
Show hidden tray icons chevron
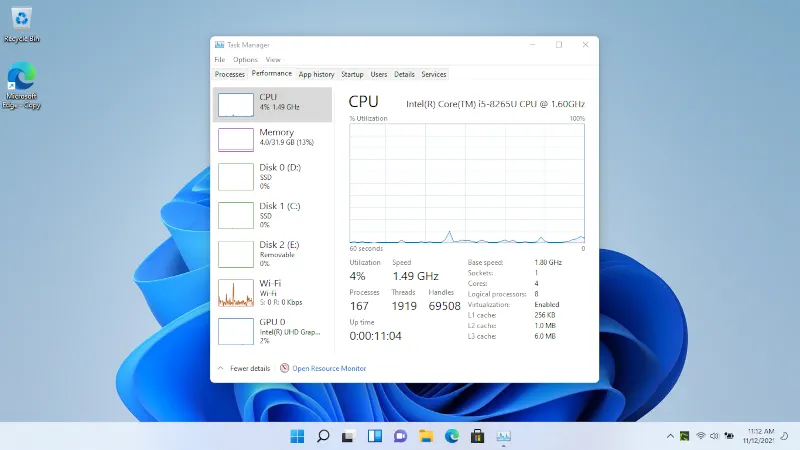[x=670, y=436]
